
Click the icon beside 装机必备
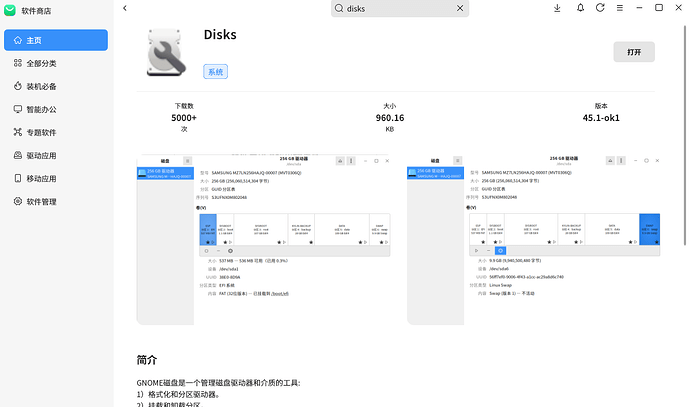coord(18,86)
